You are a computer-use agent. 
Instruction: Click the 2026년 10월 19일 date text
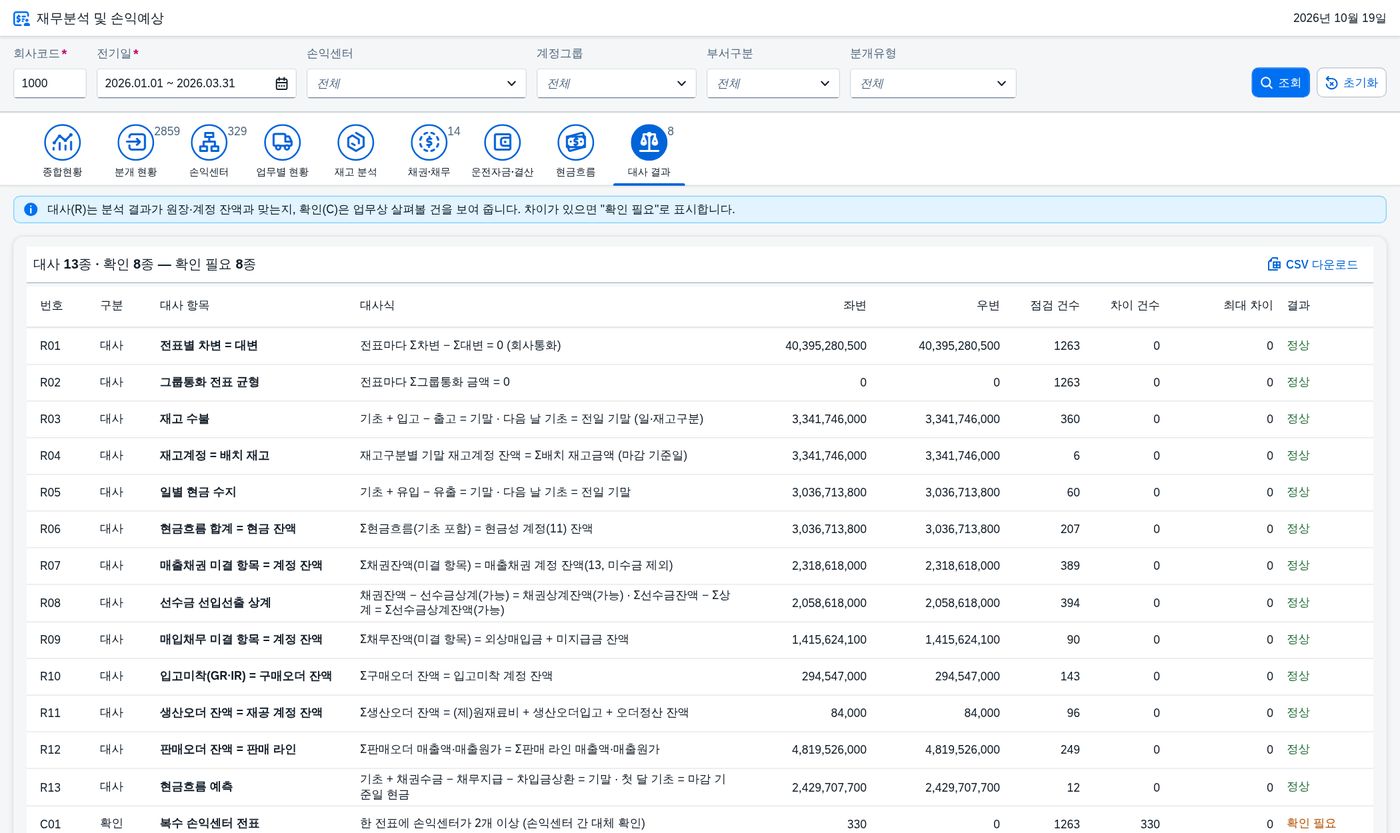1339,18
